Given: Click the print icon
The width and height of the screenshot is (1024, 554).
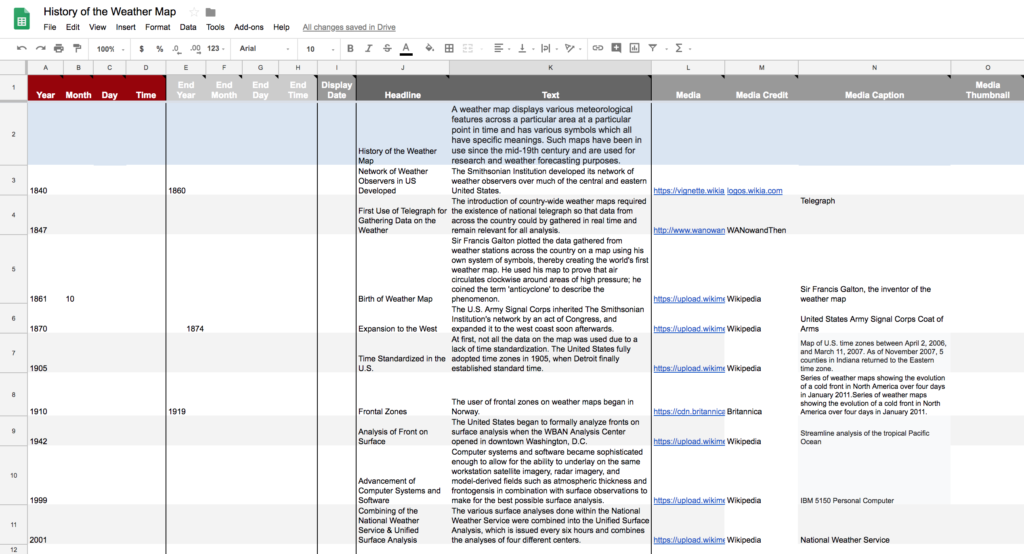Looking at the screenshot, I should [x=59, y=48].
